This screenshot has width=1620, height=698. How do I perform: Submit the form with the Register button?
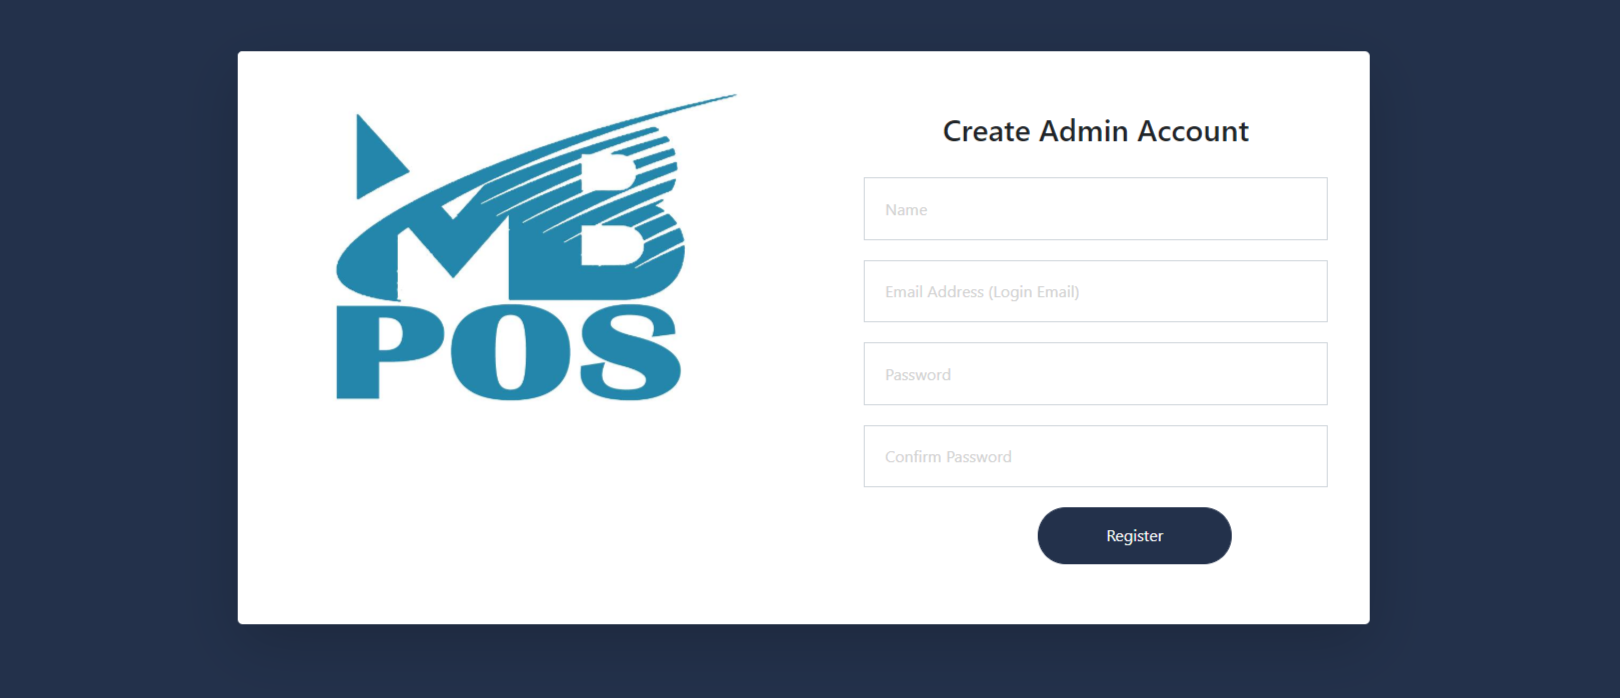coord(1134,536)
